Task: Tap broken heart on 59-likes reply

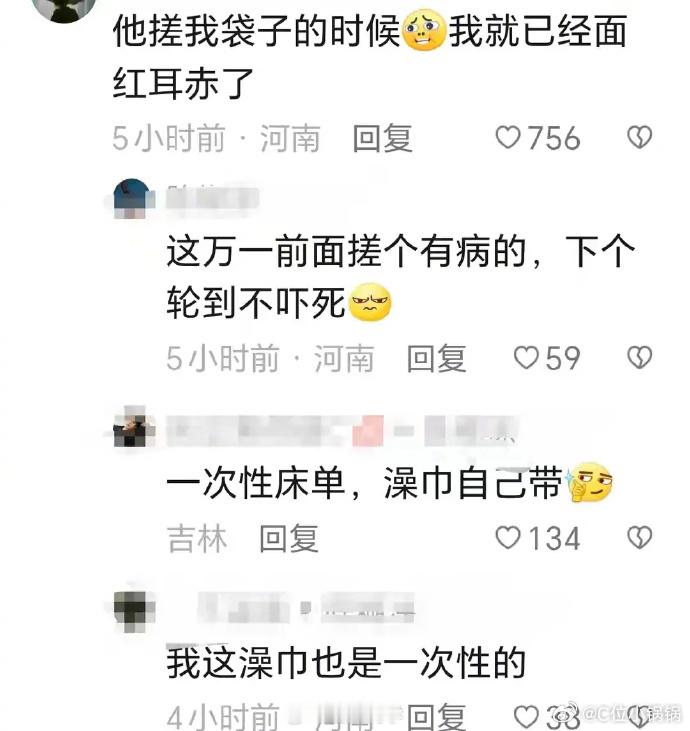Action: click(x=639, y=358)
